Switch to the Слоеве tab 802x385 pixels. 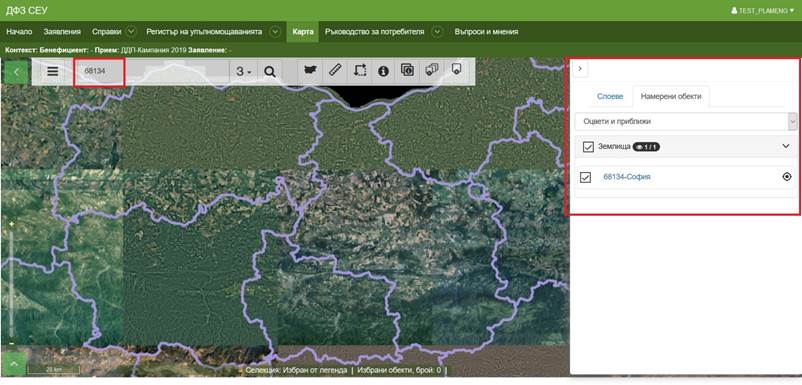pos(610,96)
